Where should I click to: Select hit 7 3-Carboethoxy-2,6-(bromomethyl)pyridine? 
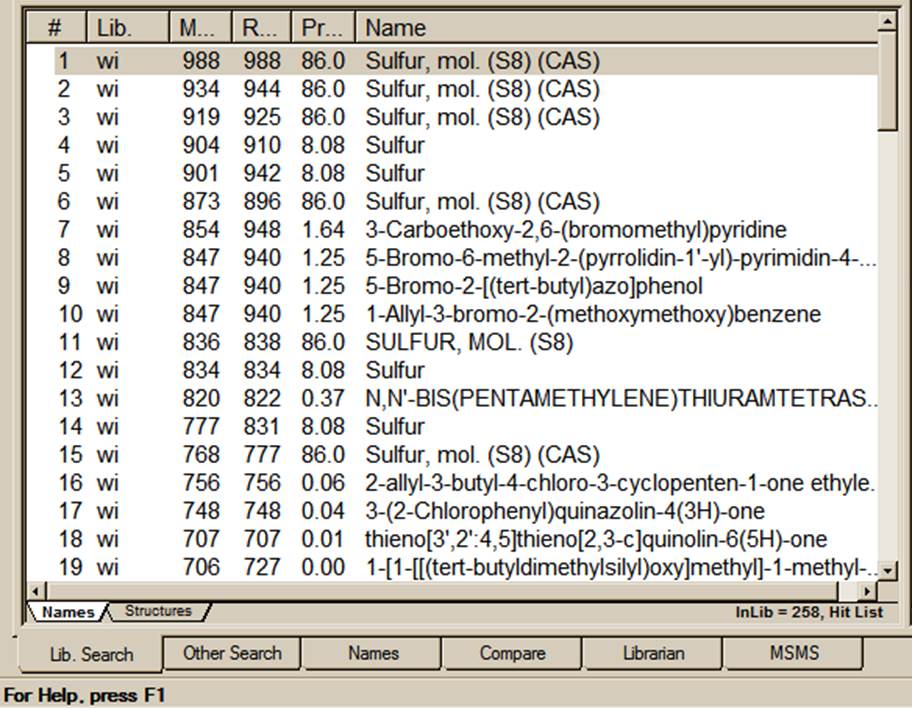[575, 230]
